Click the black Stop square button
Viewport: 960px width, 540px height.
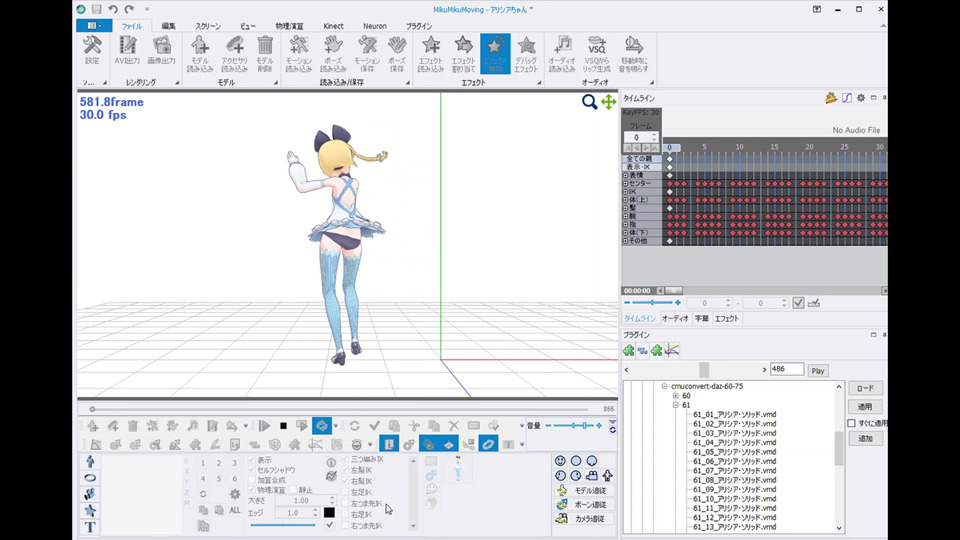[283, 426]
